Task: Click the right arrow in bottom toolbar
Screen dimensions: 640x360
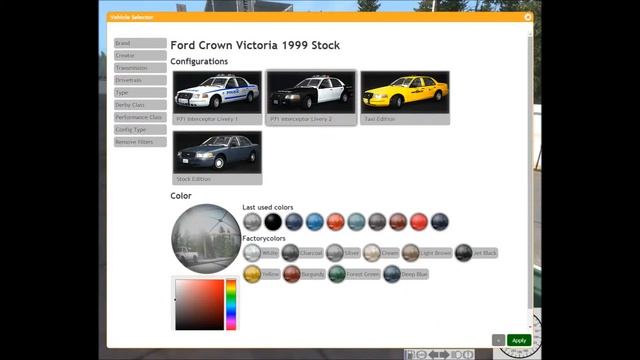Action: (x=444, y=355)
